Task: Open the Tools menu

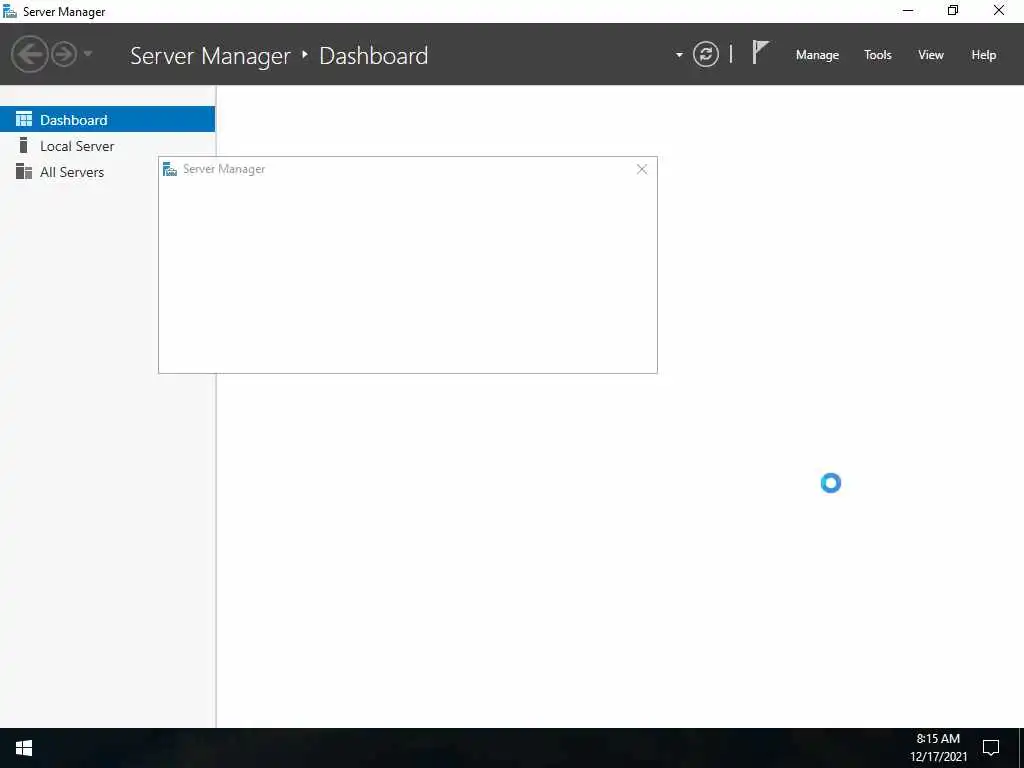Action: point(878,55)
